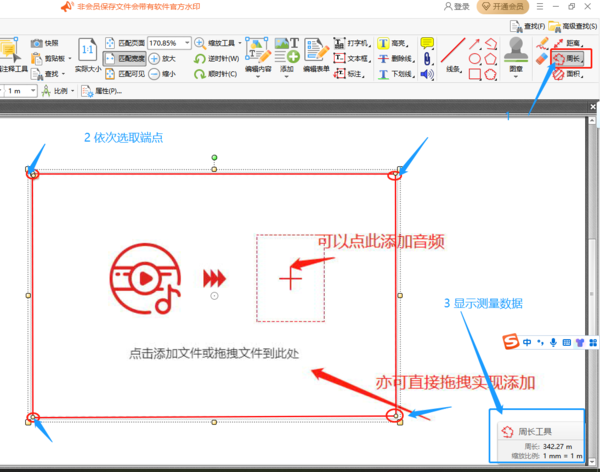The height and width of the screenshot is (472, 600).
Task: Expand the Edit Content (编辑内容) dropdown
Action: click(258, 77)
